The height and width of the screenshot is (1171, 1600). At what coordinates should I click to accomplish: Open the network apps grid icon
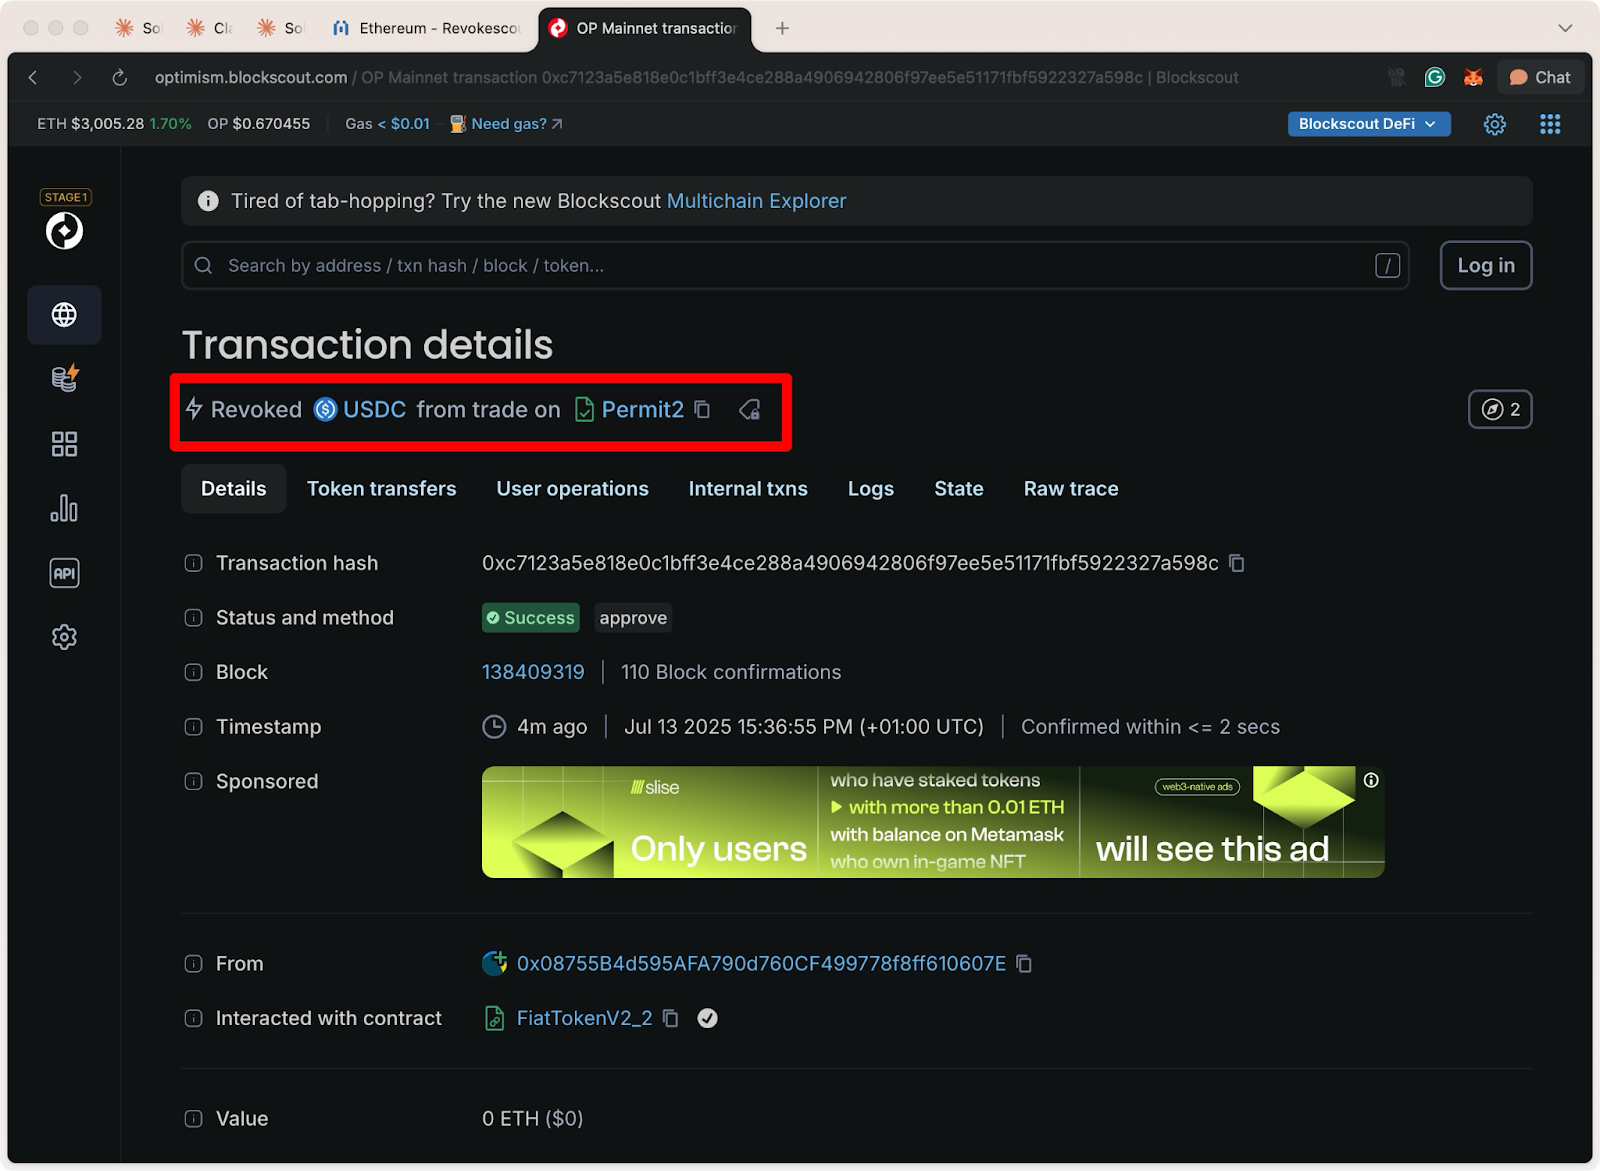click(x=1550, y=124)
